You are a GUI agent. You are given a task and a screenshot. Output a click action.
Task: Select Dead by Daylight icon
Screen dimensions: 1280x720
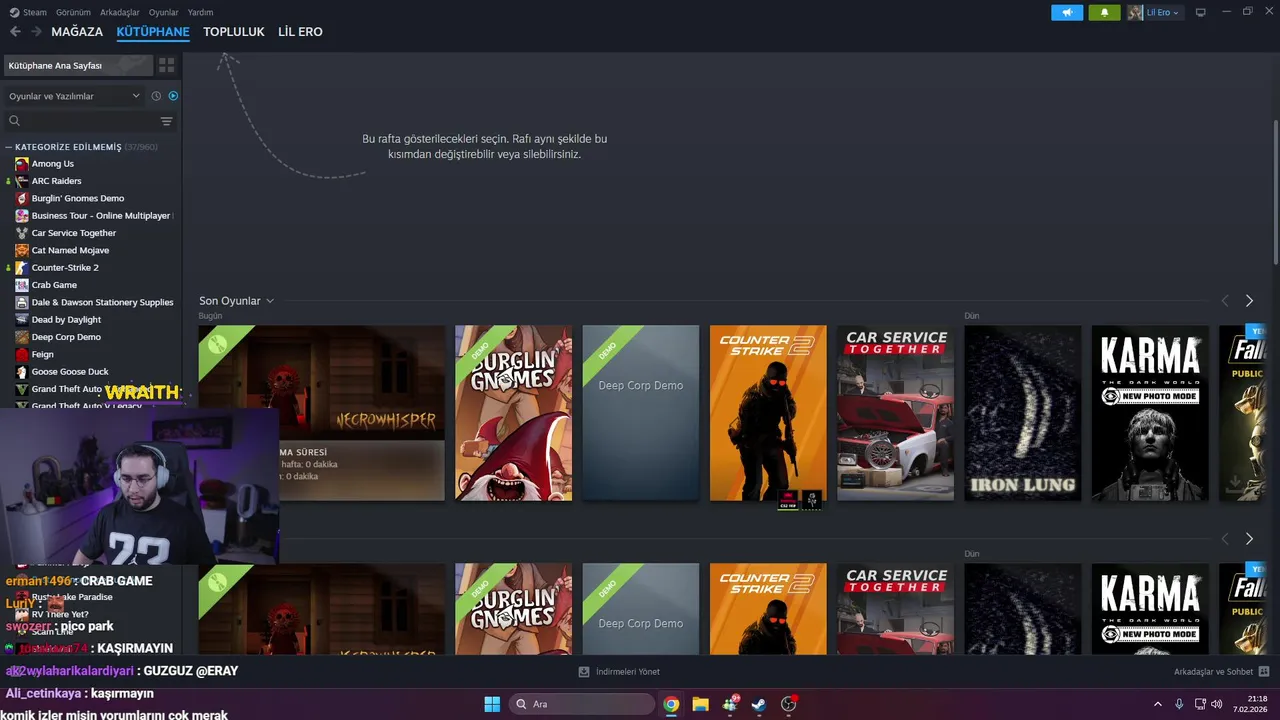click(22, 320)
